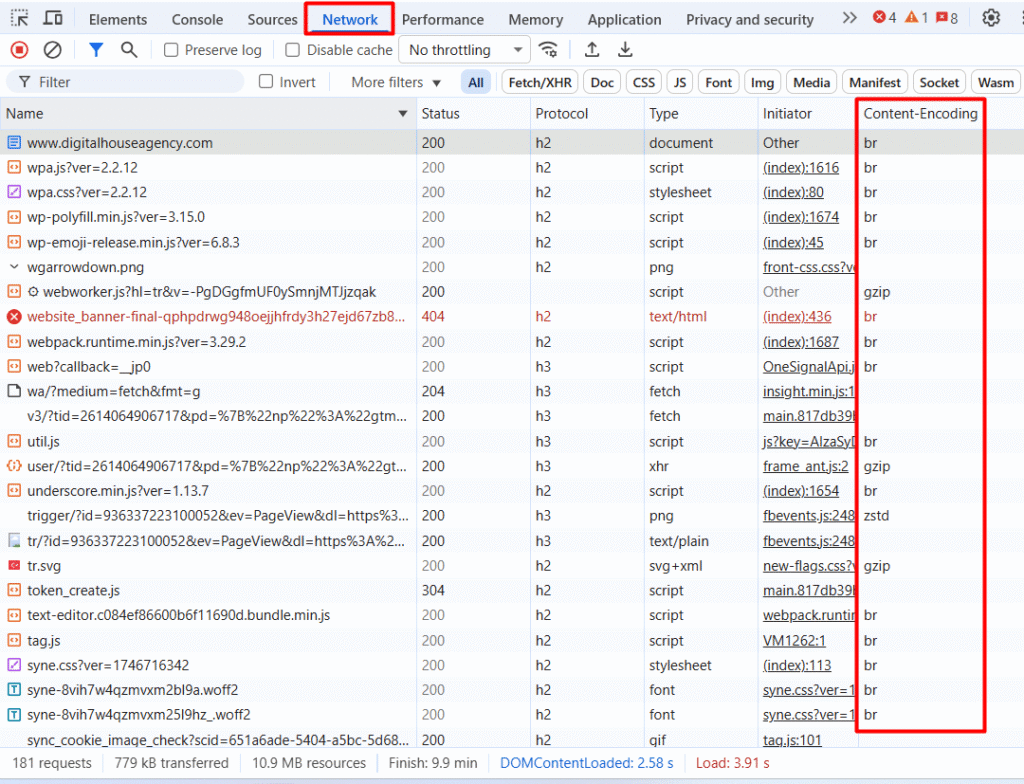Tick the Invert filter checkbox
This screenshot has width=1024, height=784.
coord(266,82)
